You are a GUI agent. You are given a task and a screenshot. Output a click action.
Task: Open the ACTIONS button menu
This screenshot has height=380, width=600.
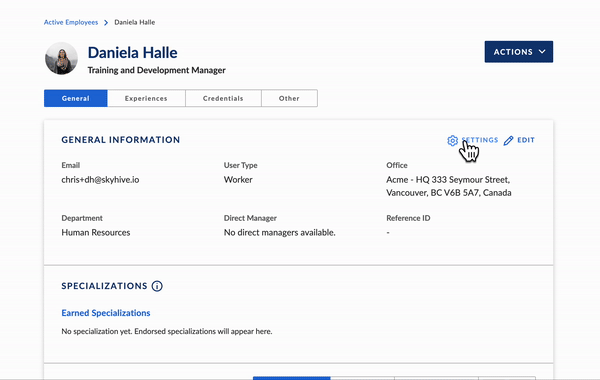(x=518, y=52)
